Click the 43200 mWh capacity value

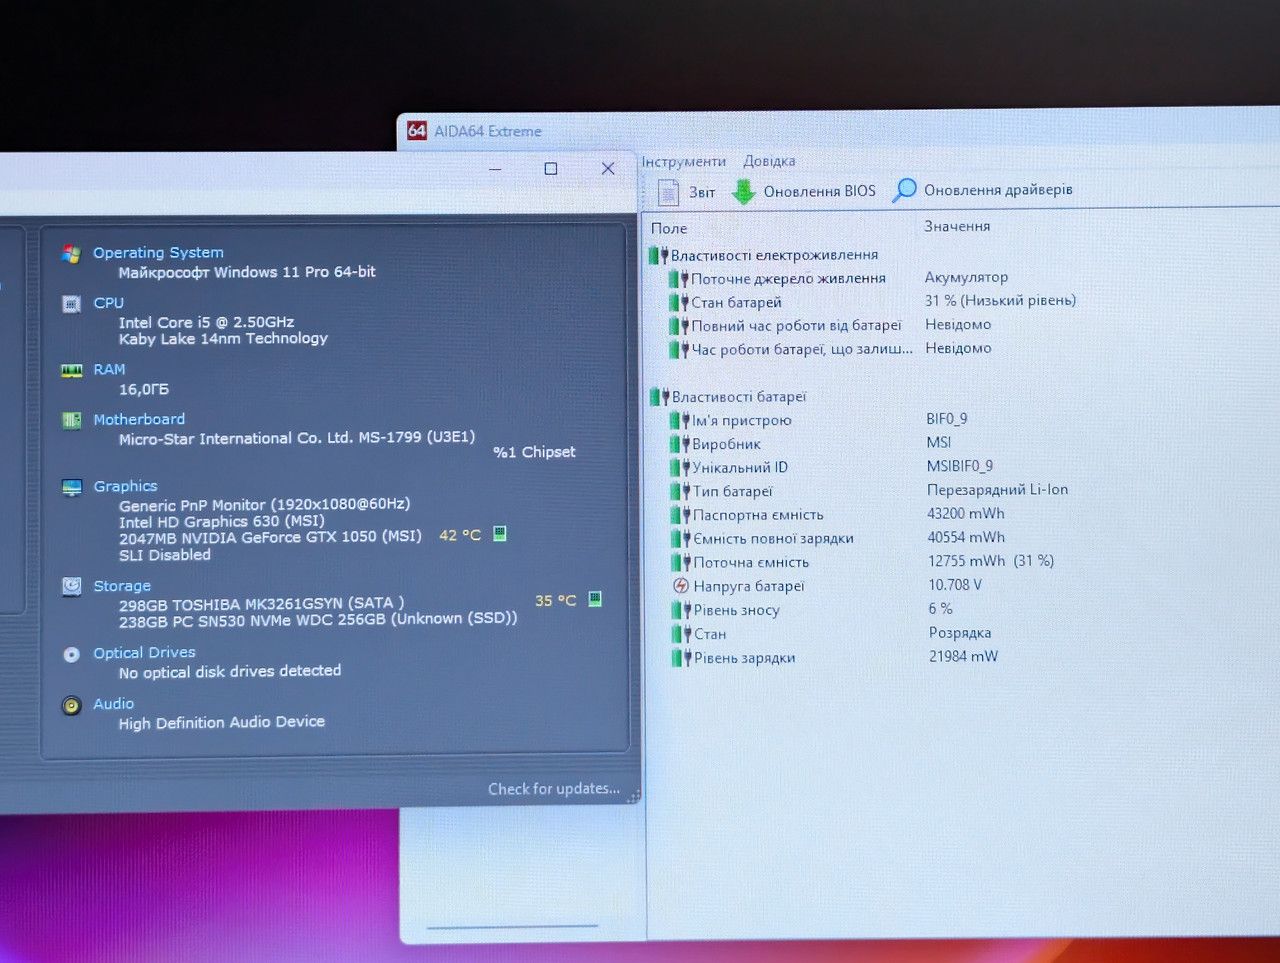point(966,513)
